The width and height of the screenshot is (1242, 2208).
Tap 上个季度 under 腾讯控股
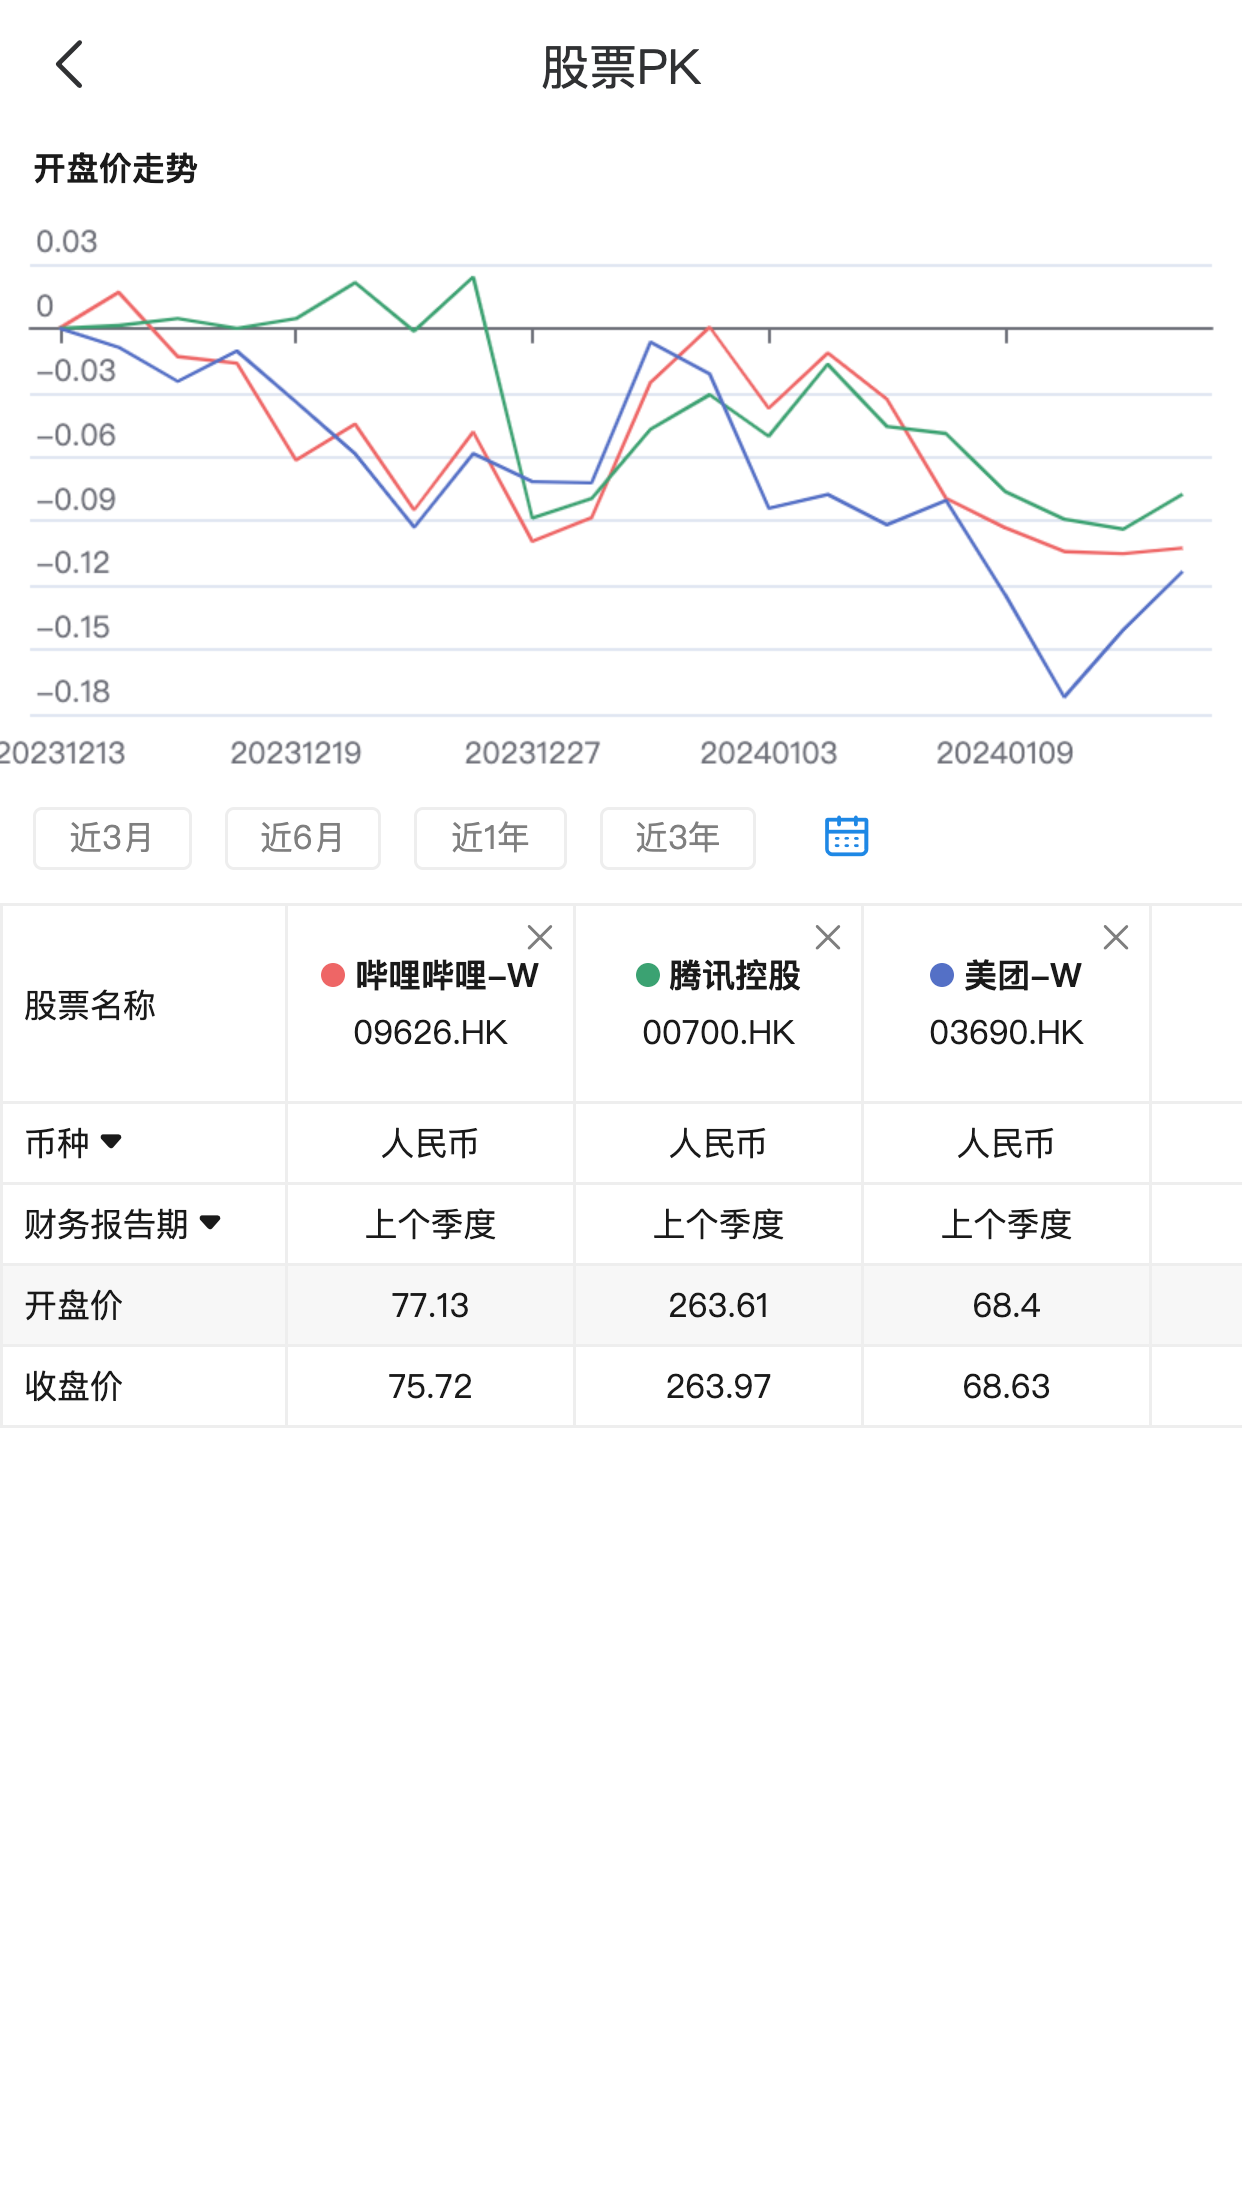[x=719, y=1224]
